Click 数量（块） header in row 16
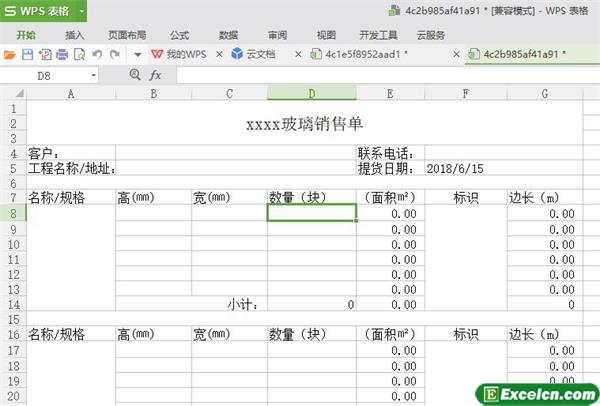 [x=311, y=334]
